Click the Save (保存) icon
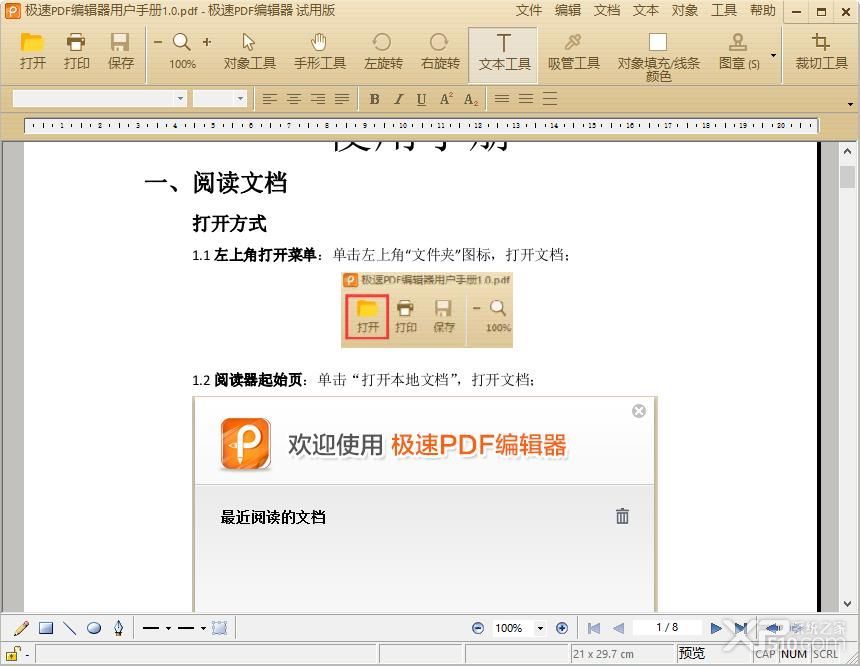The width and height of the screenshot is (860, 666). pyautogui.click(x=121, y=52)
